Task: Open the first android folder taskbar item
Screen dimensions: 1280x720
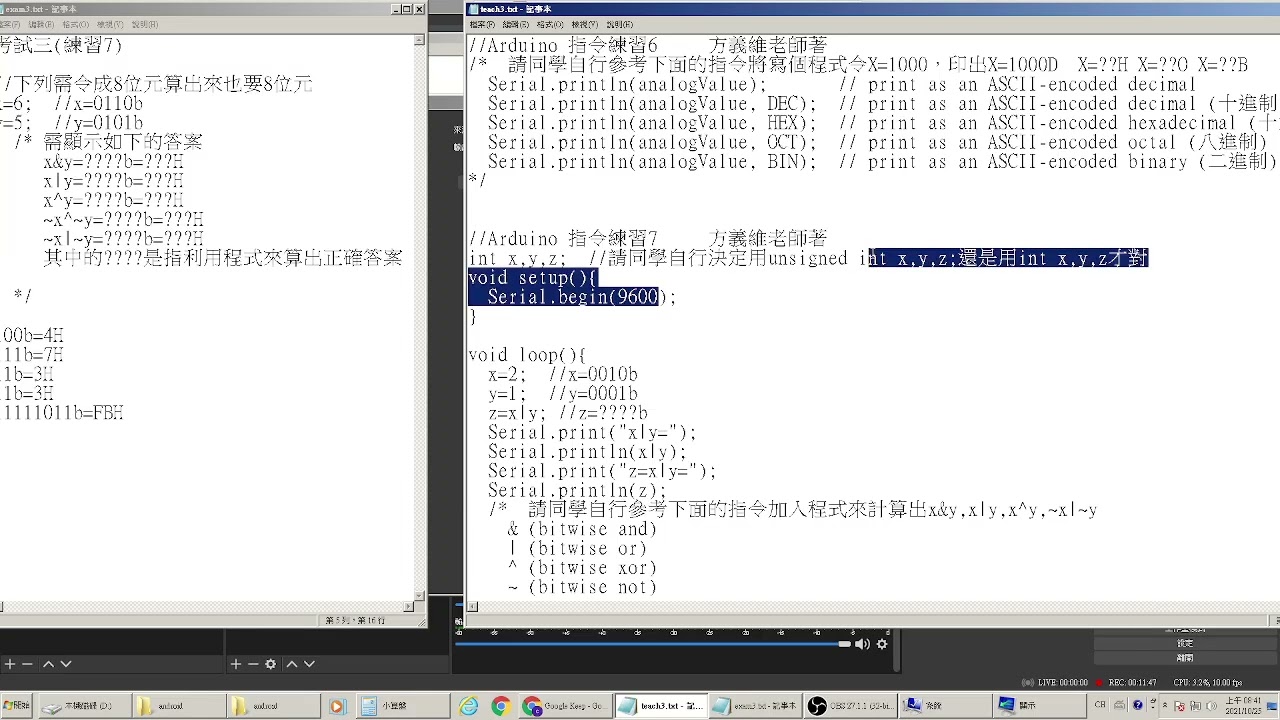Action: [x=179, y=706]
